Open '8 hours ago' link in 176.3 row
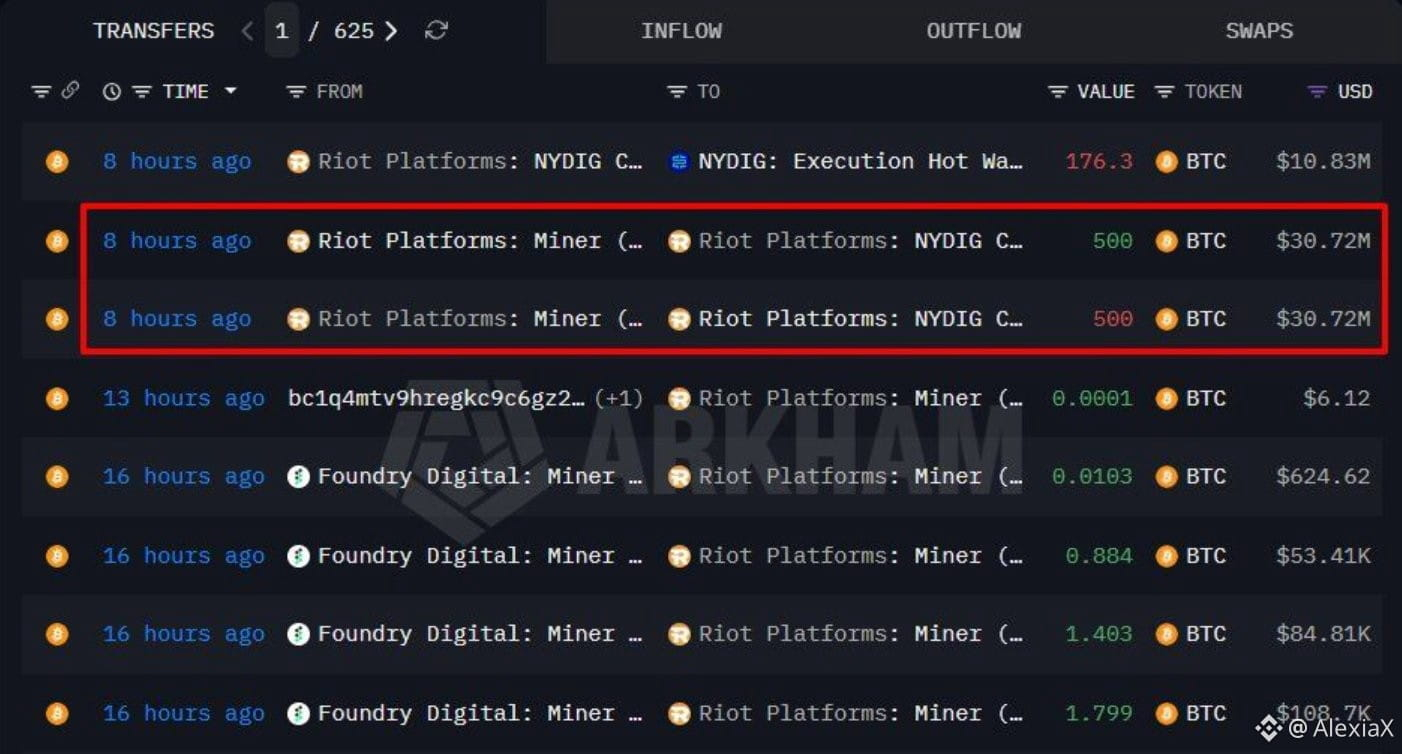1402x754 pixels. tap(177, 162)
